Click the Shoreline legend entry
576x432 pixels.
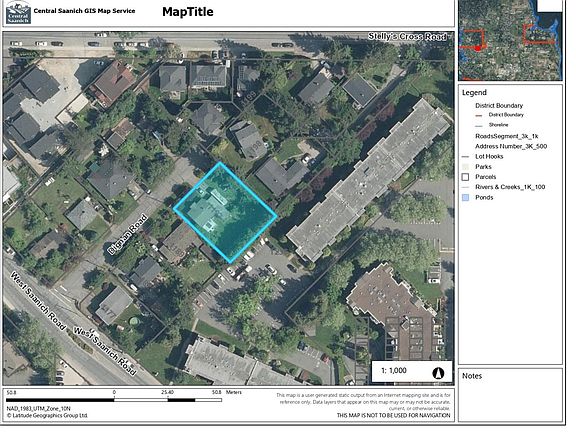click(498, 125)
